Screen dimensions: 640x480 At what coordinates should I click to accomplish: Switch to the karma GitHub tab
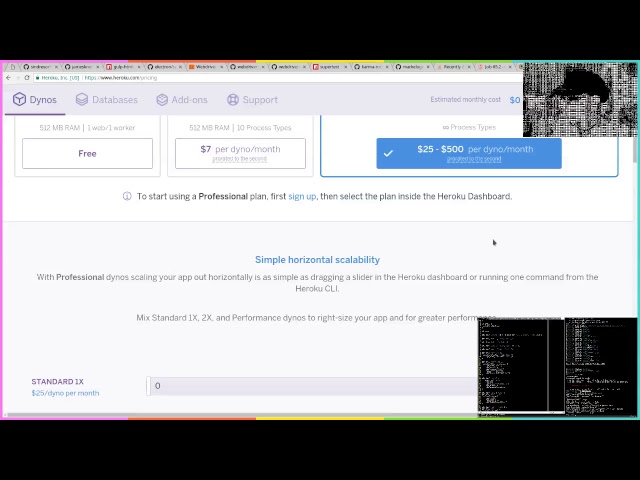pos(368,67)
